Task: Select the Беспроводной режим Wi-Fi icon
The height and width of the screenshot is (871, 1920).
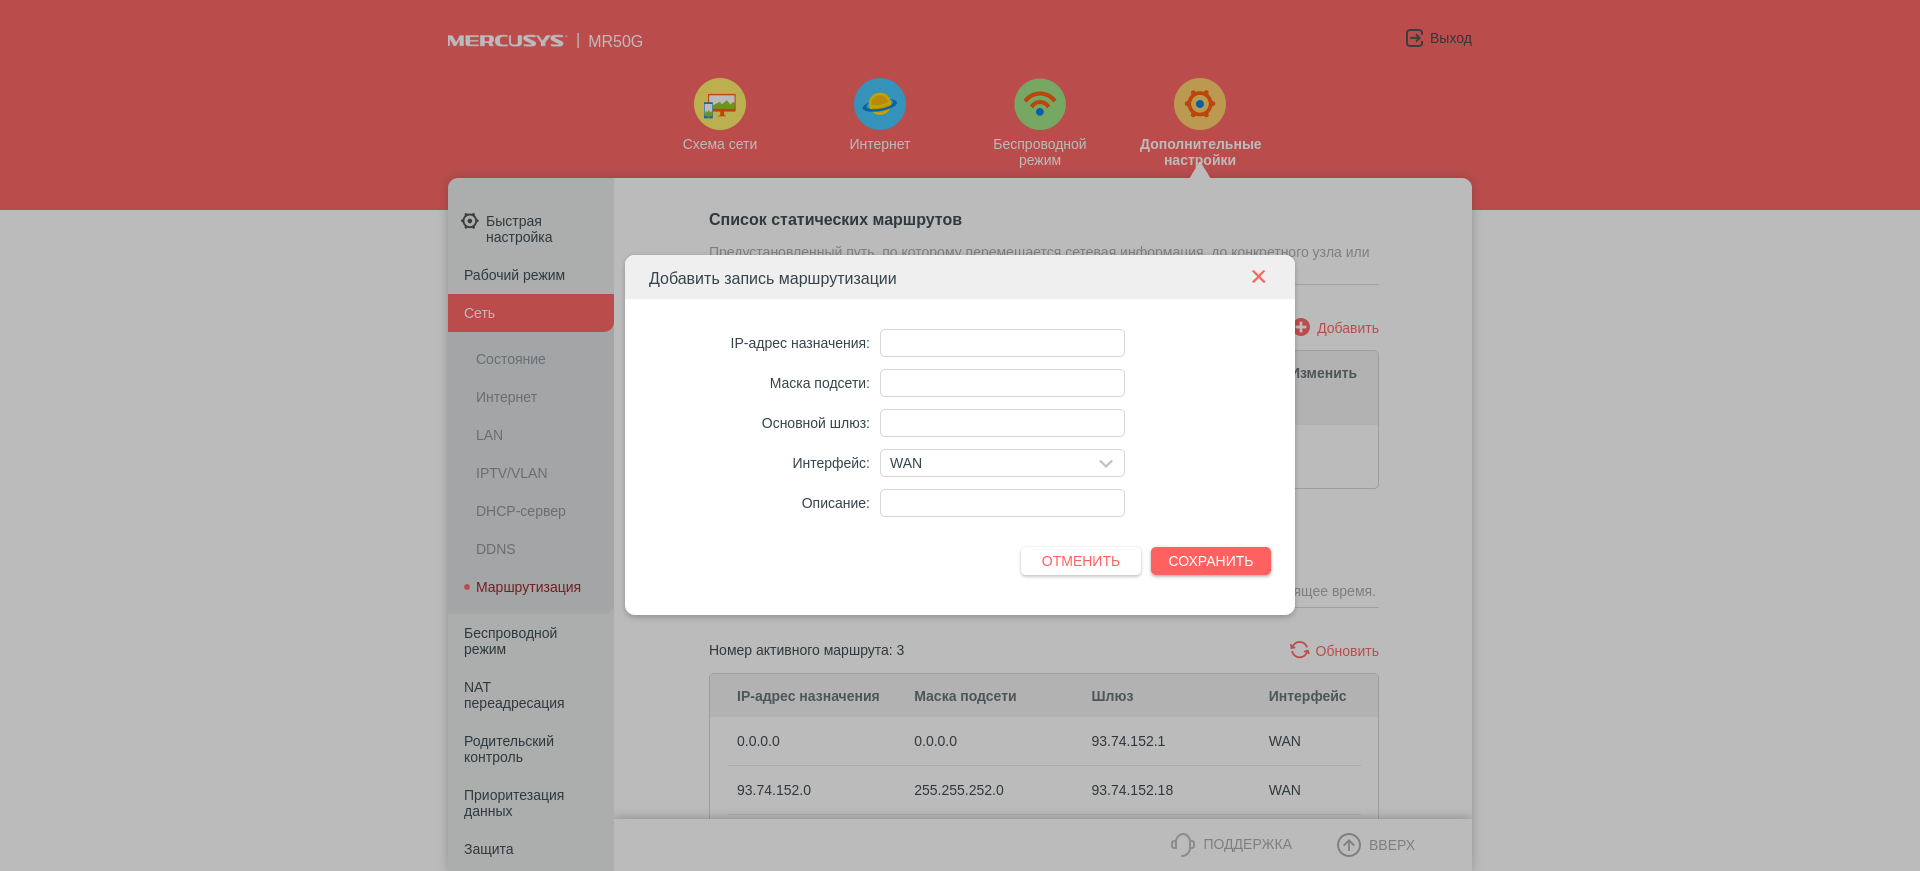Action: point(1039,104)
